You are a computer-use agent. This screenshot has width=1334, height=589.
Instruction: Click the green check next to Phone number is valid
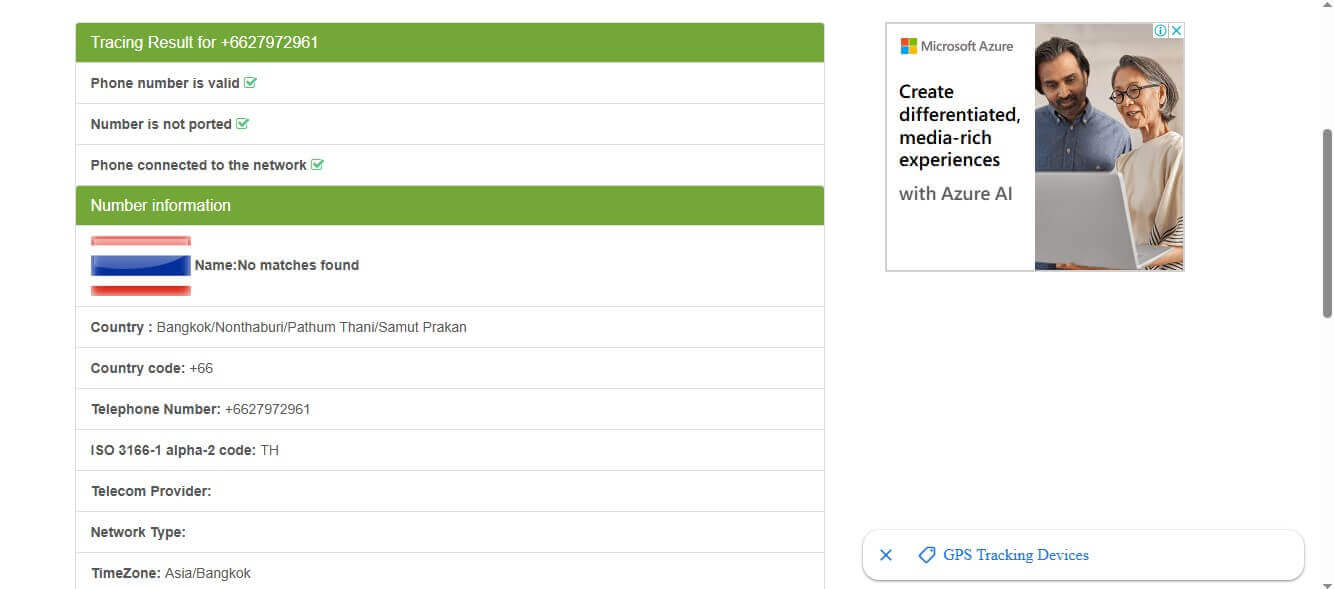[250, 83]
